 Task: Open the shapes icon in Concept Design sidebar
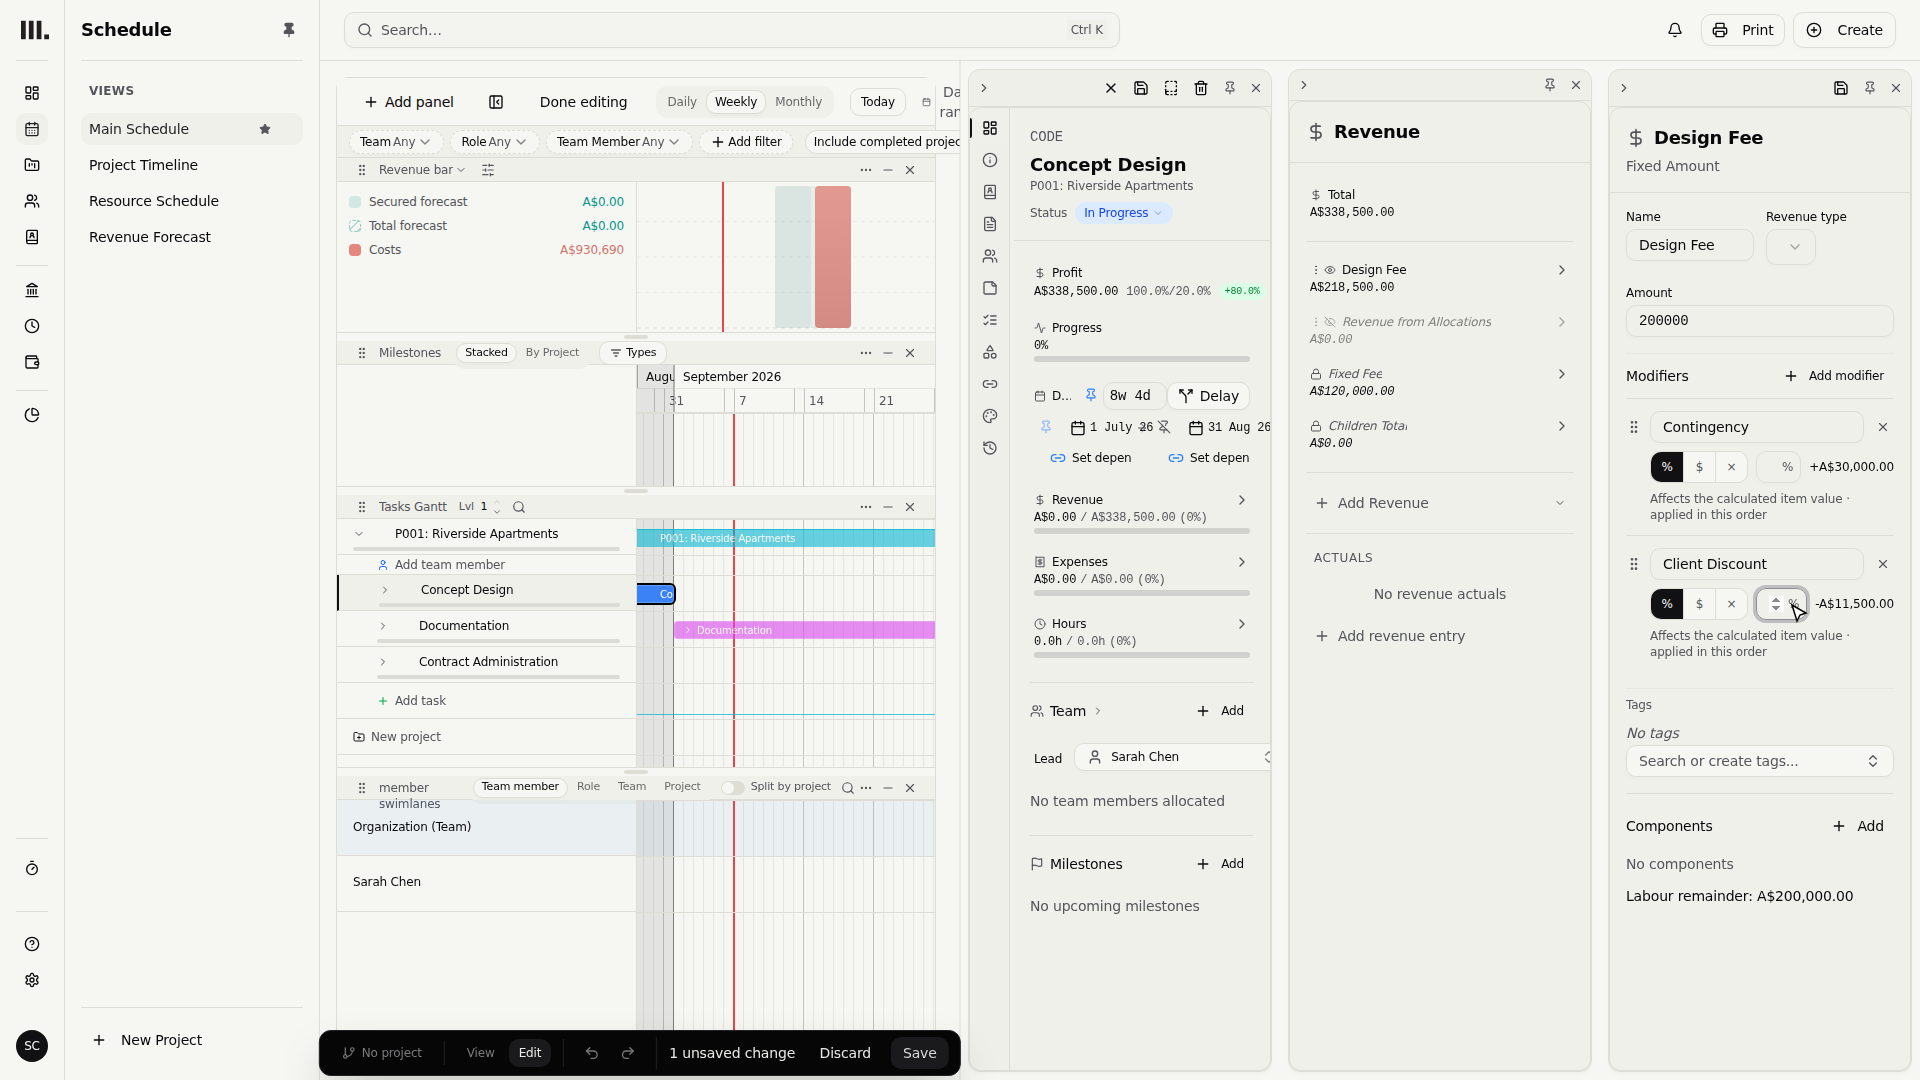coord(990,352)
